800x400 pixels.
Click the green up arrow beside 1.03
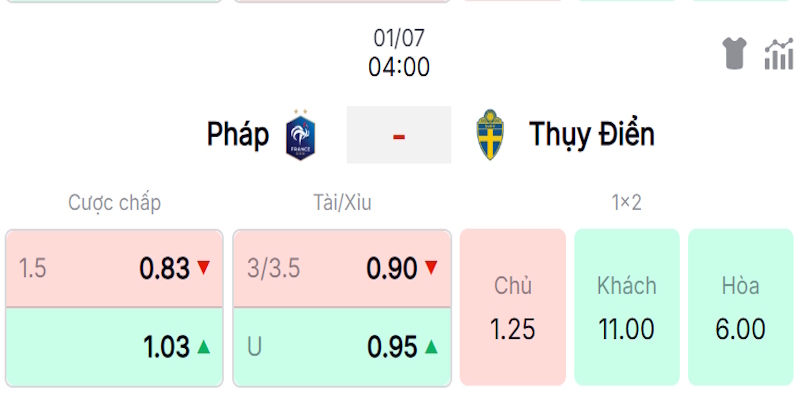tap(204, 347)
